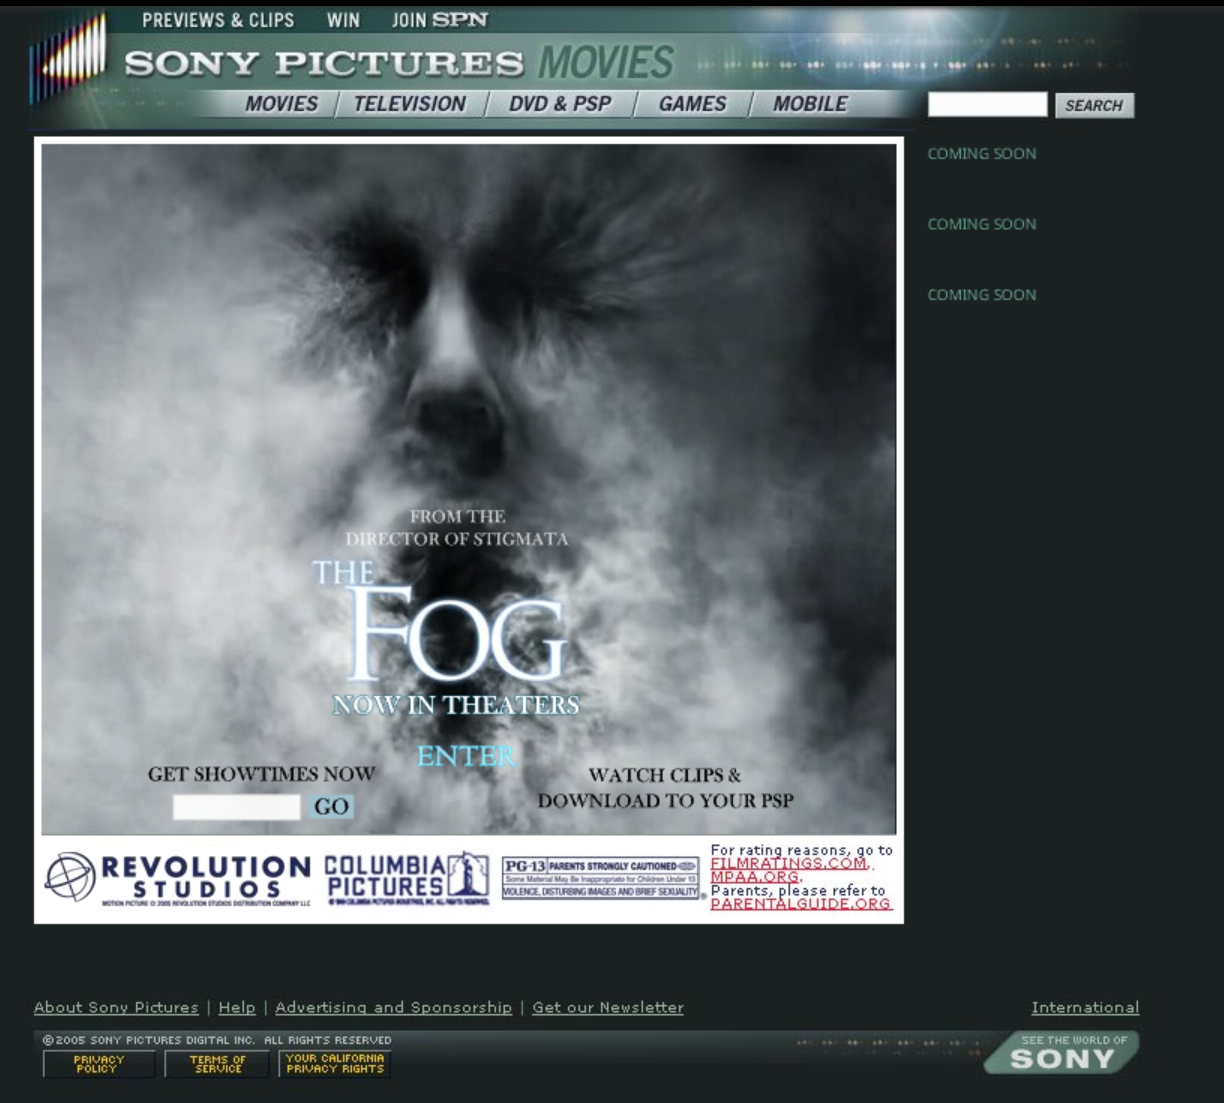Open the Help footer link
The height and width of the screenshot is (1103, 1224).
[237, 1008]
